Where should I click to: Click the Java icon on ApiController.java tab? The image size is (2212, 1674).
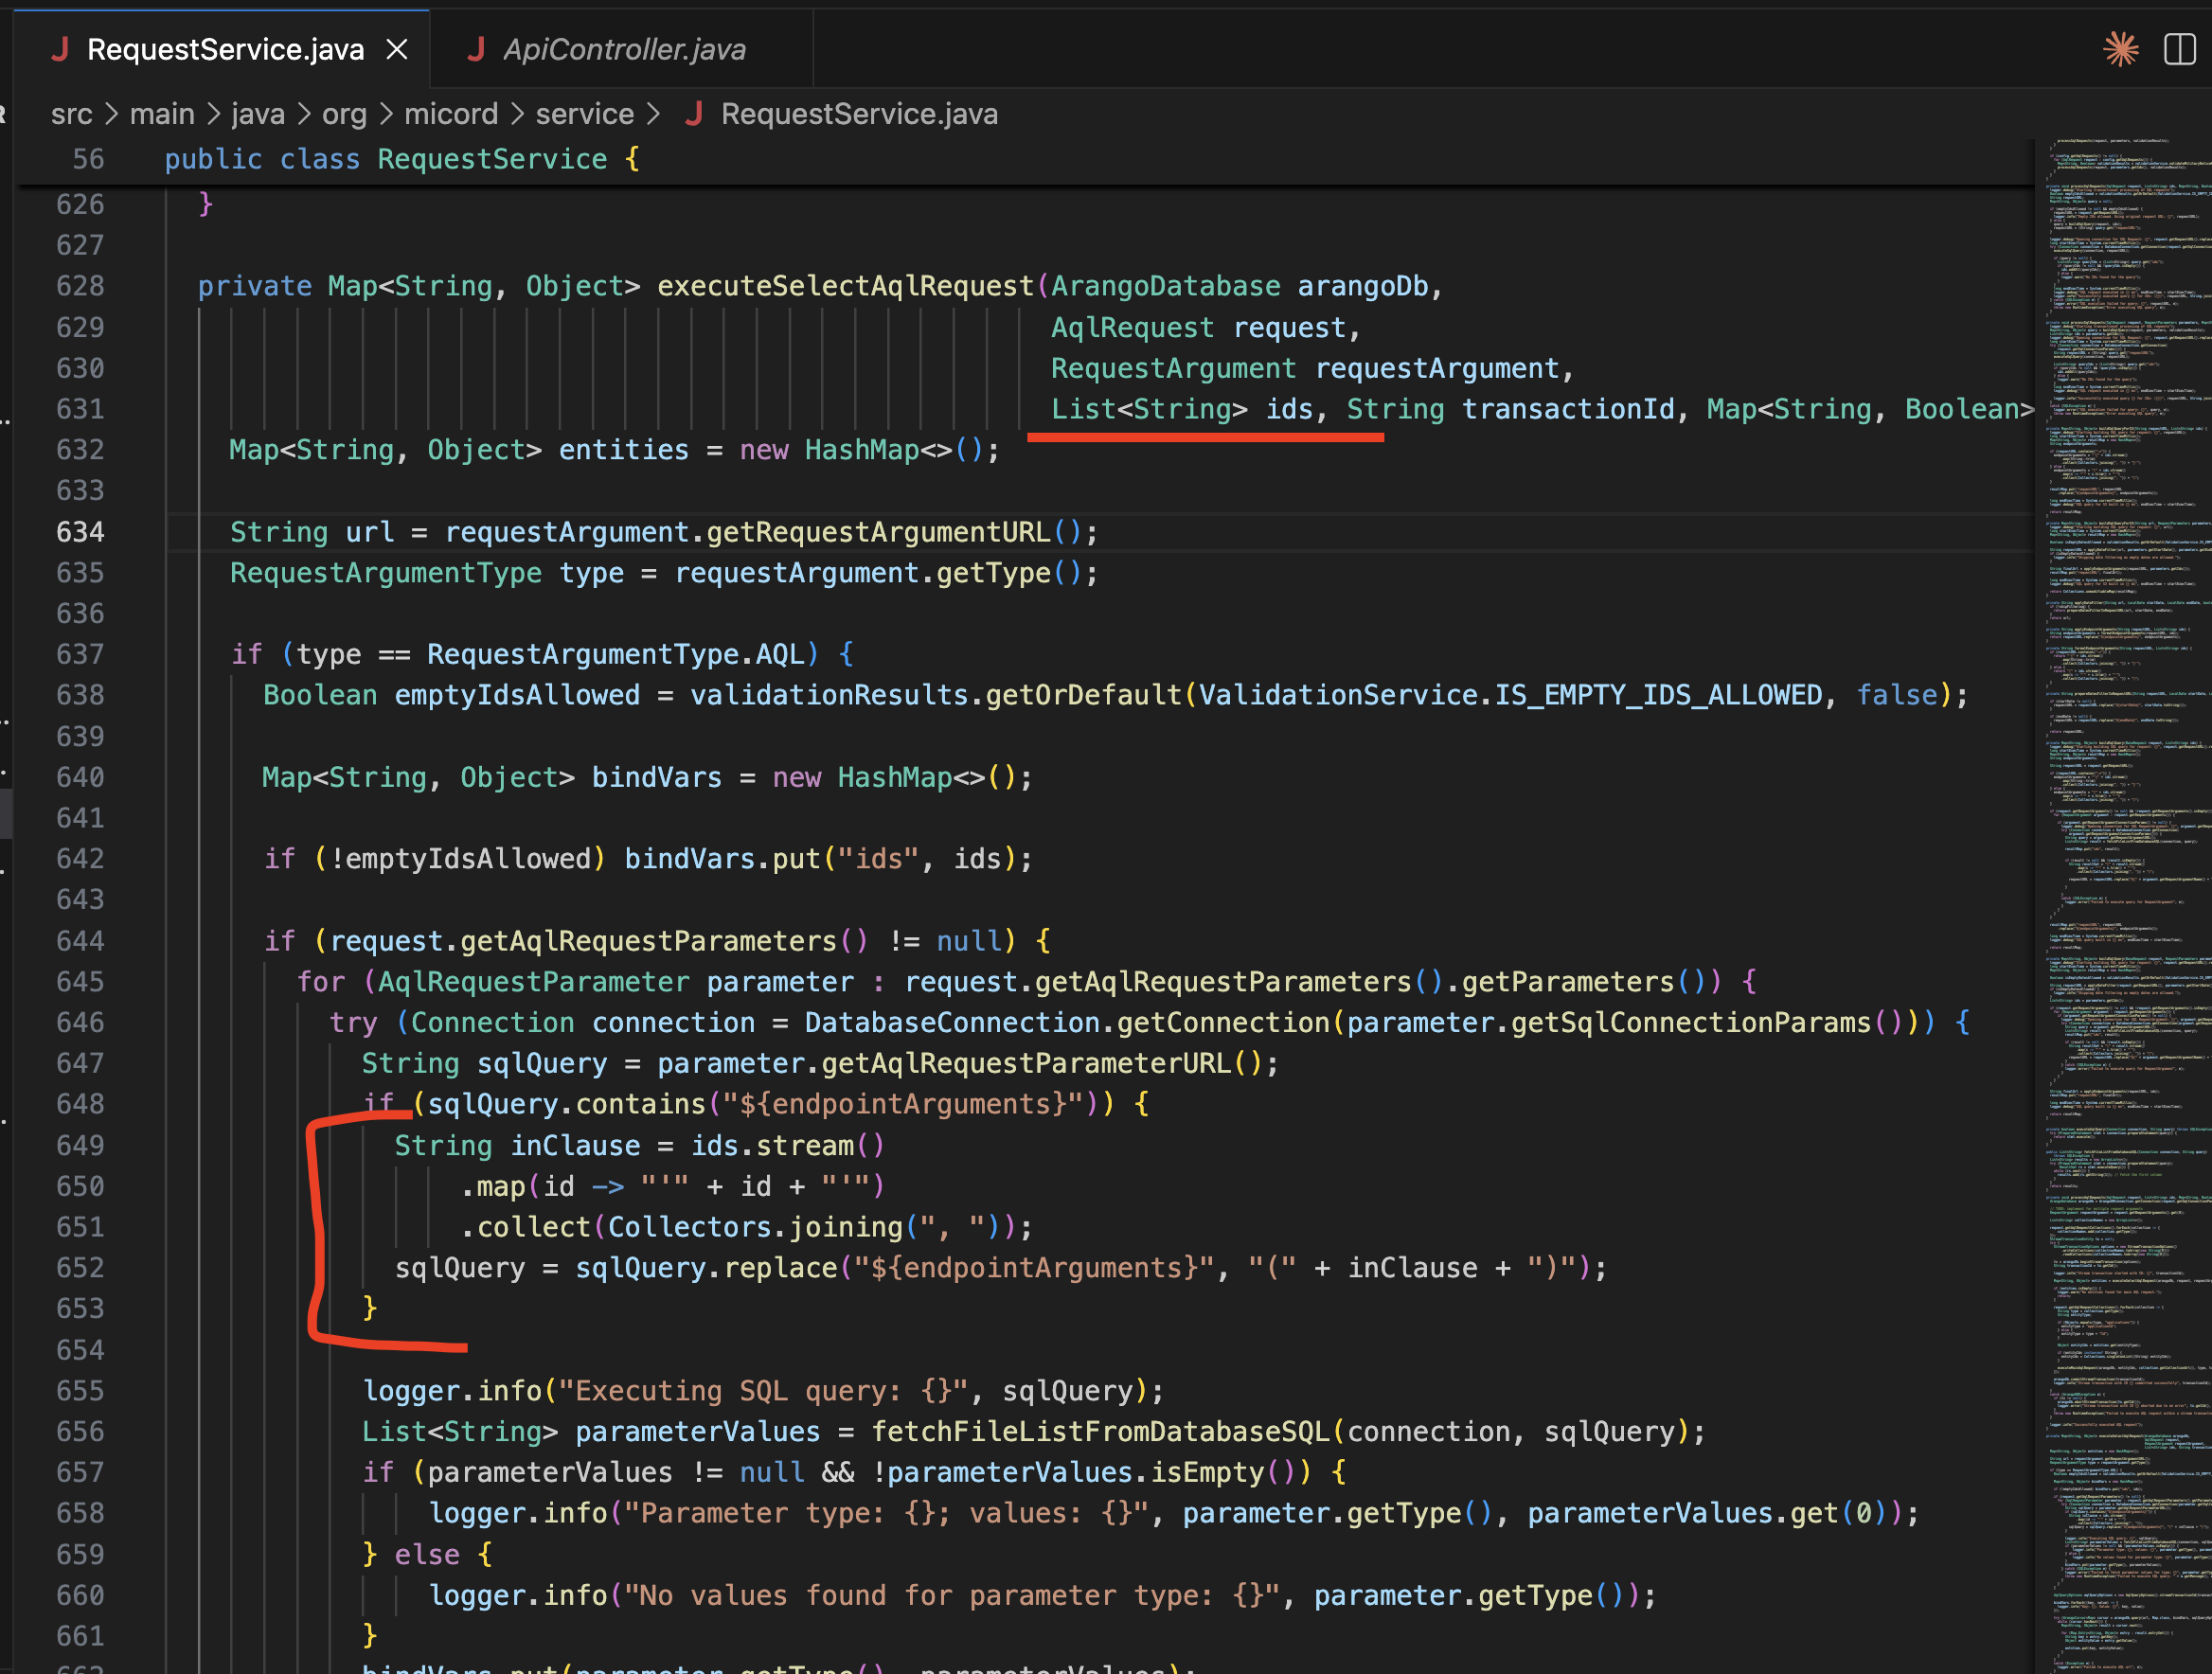[x=476, y=49]
